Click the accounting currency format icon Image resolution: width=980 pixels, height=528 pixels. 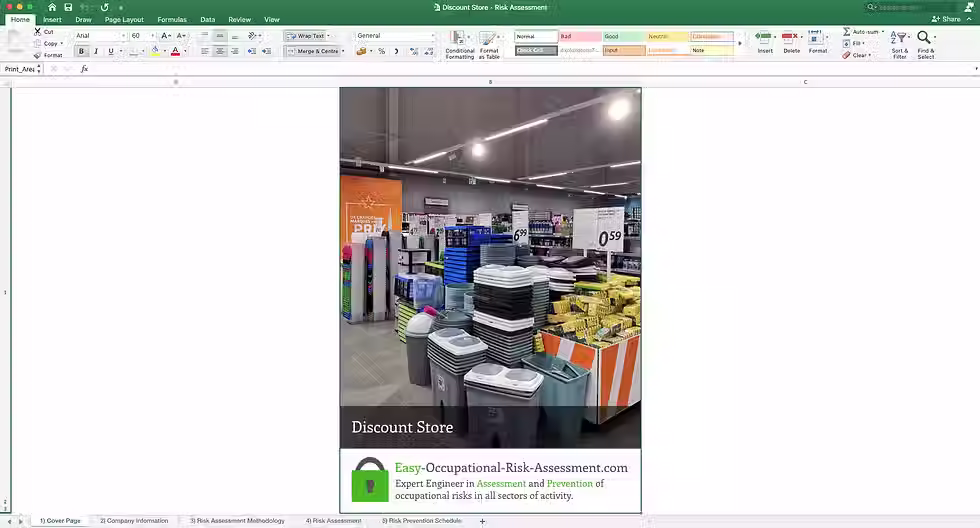[361, 51]
